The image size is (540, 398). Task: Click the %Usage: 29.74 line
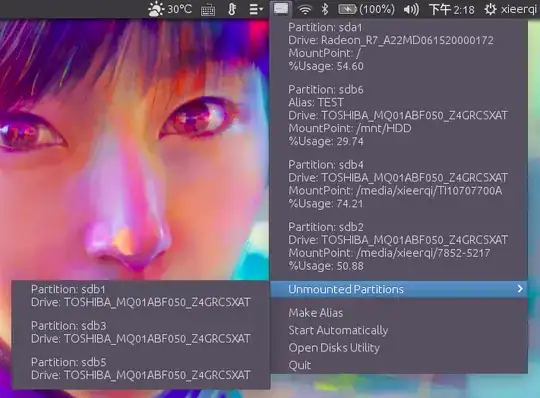(x=326, y=141)
